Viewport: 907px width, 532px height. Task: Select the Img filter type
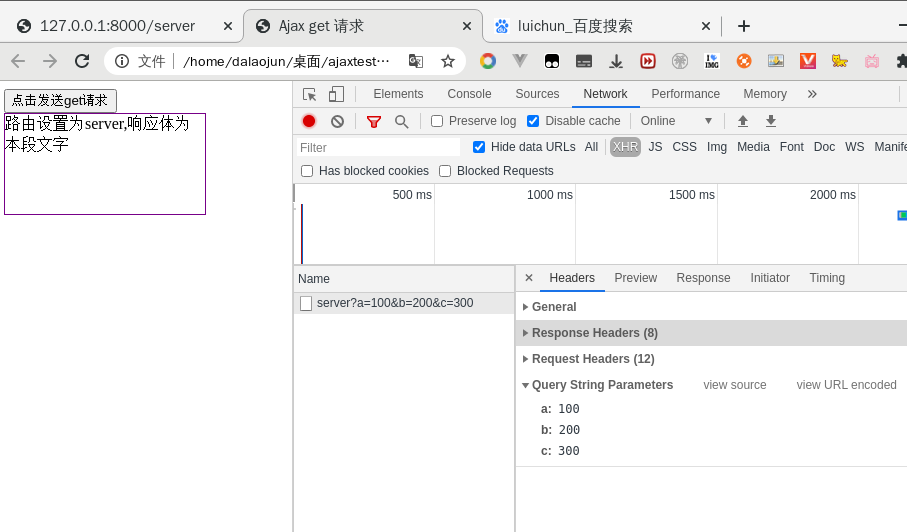tap(717, 147)
